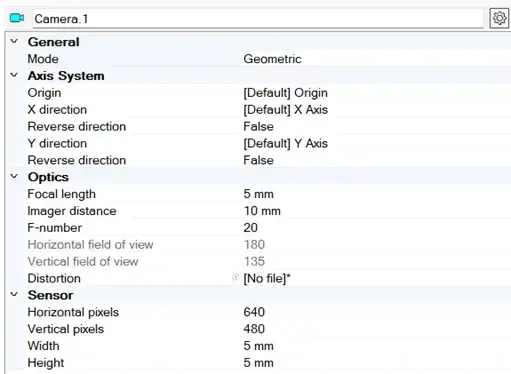Collapse the Axis System section
The image size is (511, 374).
click(14, 75)
